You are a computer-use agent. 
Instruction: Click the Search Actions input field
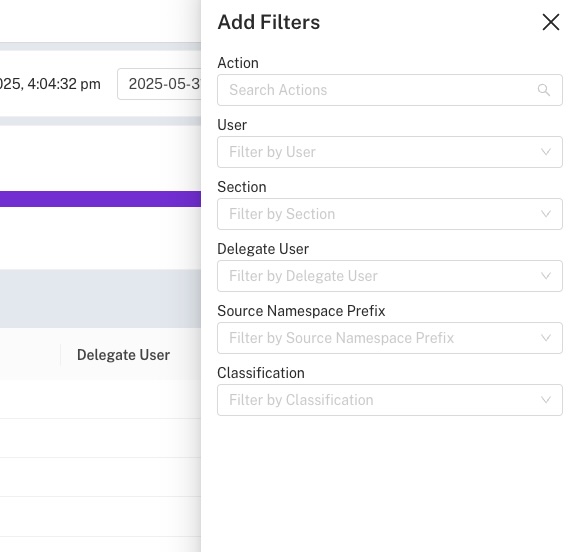pos(390,90)
